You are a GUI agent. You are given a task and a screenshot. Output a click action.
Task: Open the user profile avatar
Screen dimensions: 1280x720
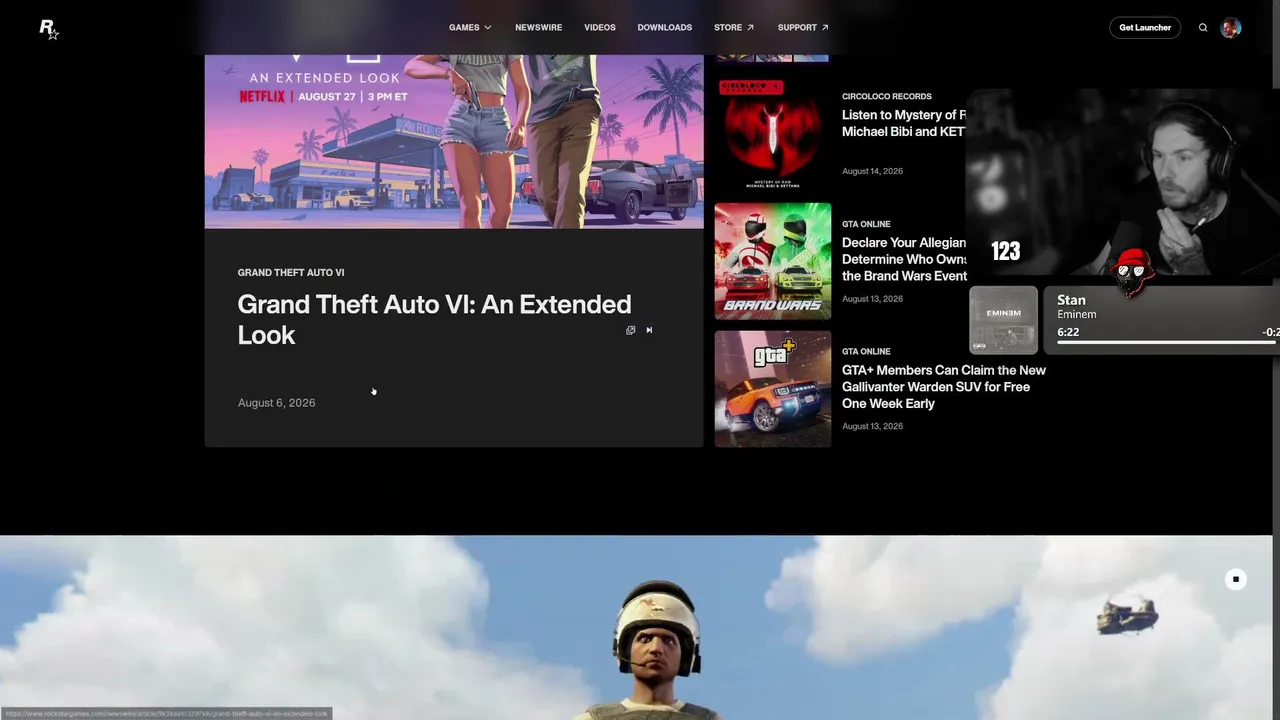pyautogui.click(x=1231, y=28)
